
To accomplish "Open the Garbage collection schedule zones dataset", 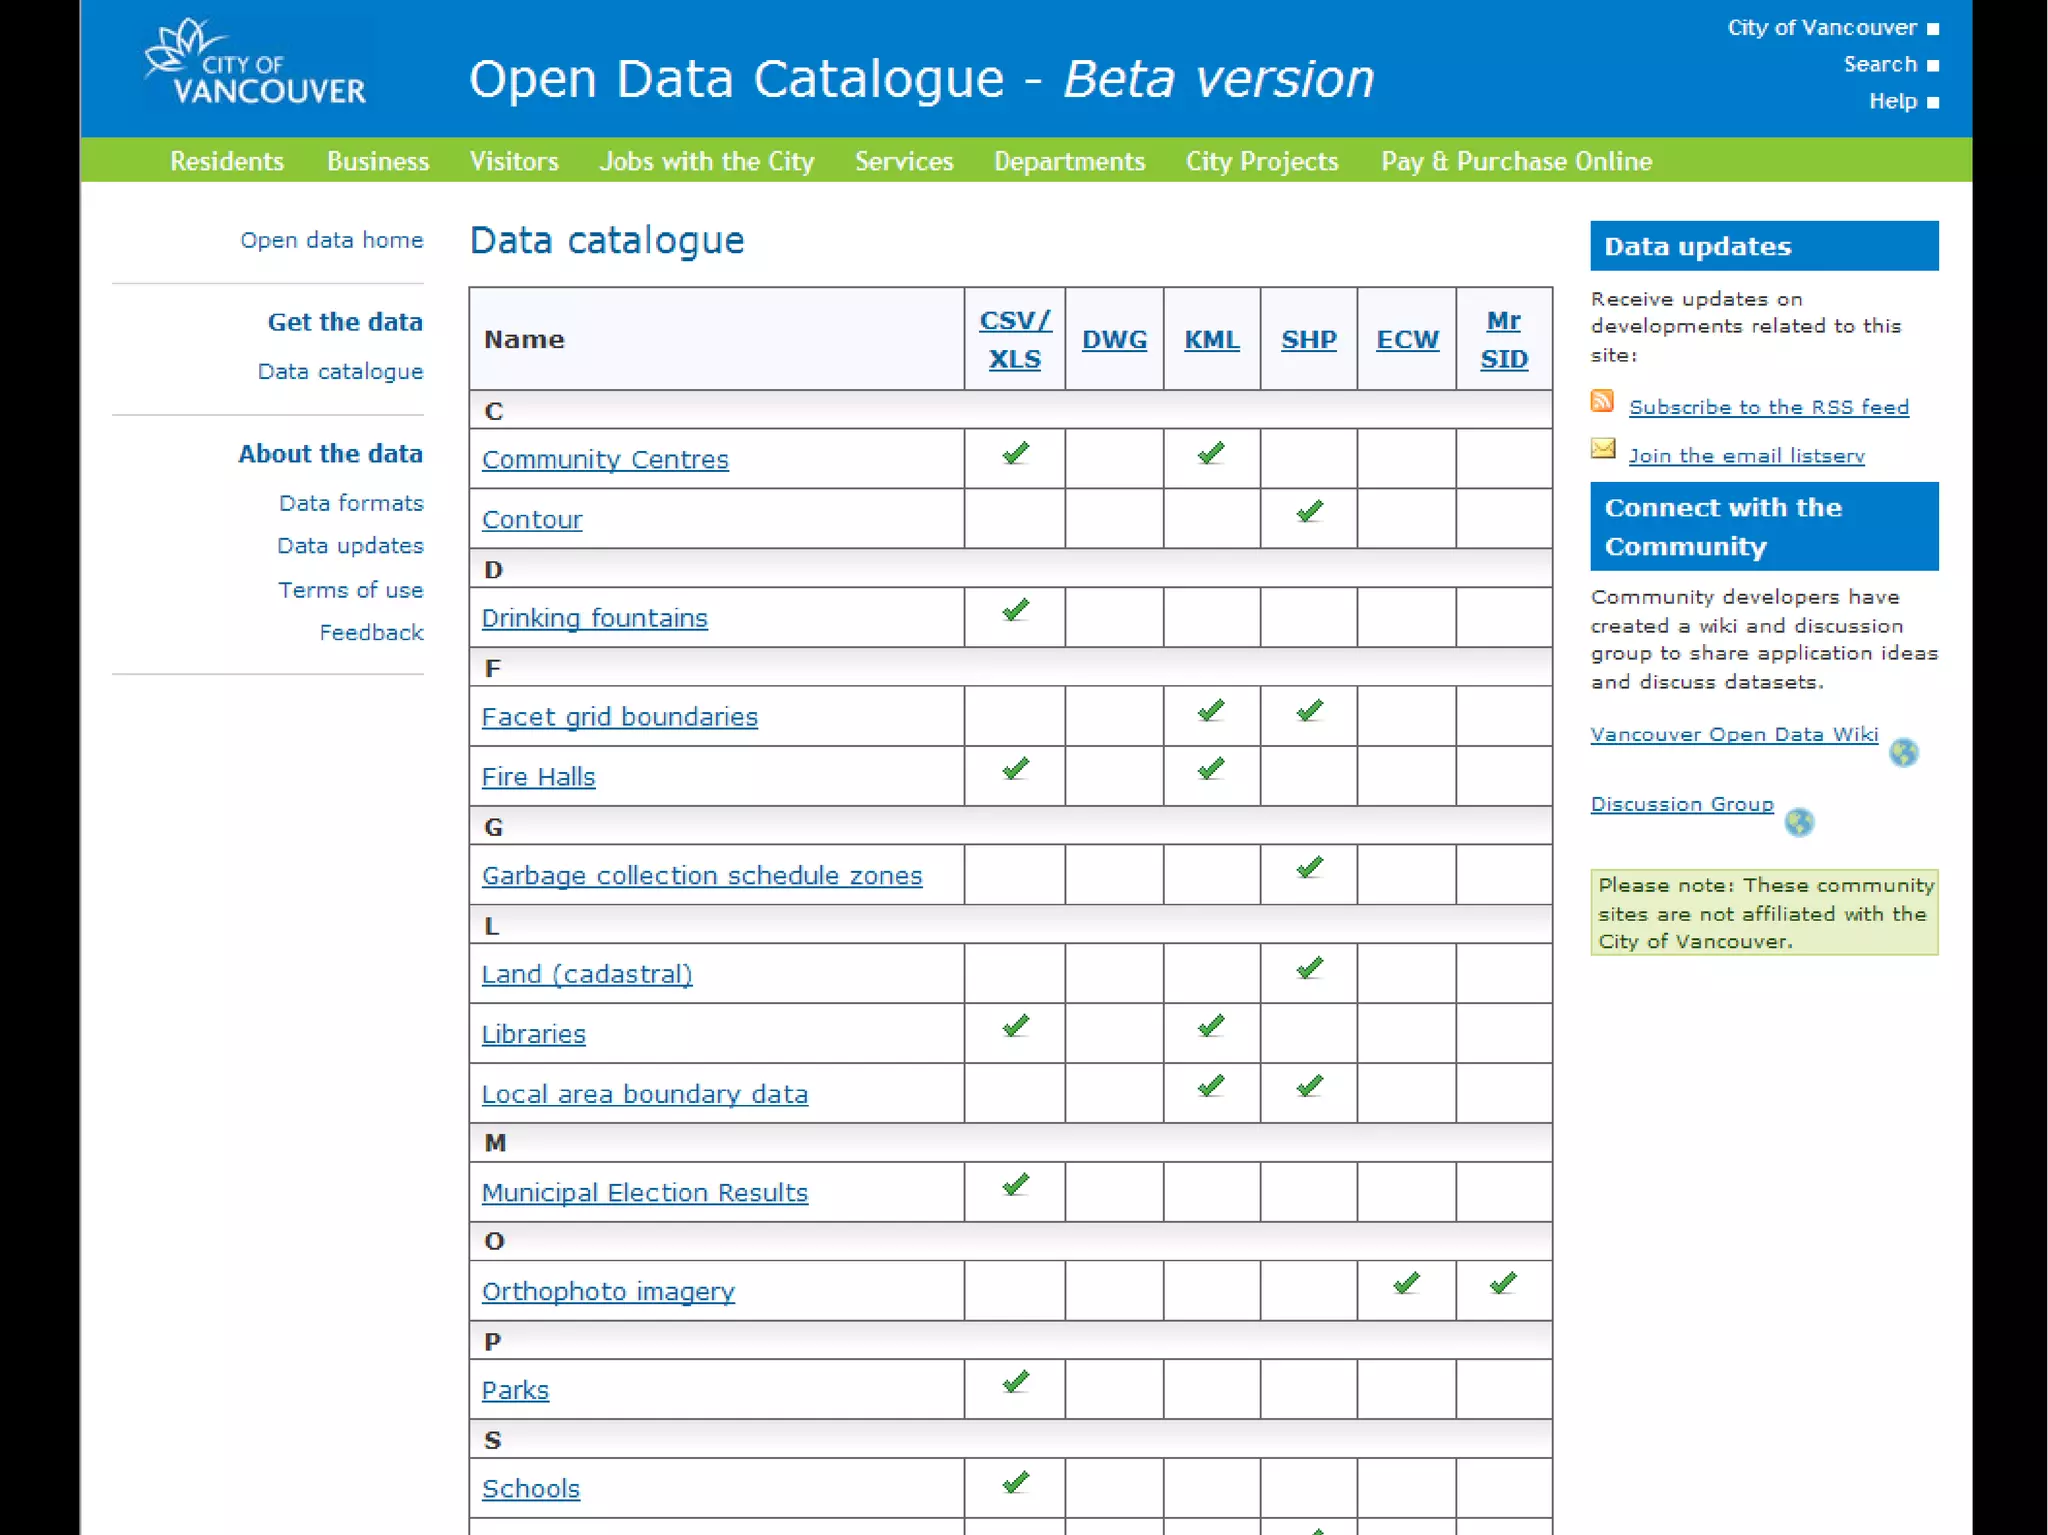I will [x=701, y=876].
